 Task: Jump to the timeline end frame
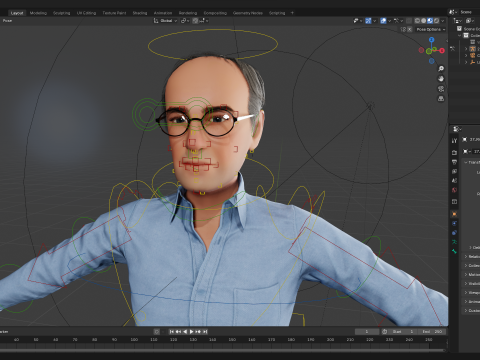[x=205, y=332]
